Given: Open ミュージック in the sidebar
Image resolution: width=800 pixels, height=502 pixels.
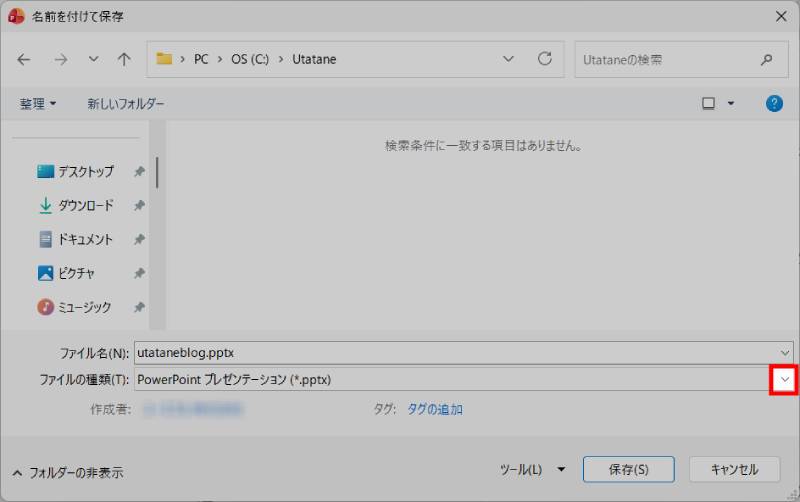Looking at the screenshot, I should 74,307.
